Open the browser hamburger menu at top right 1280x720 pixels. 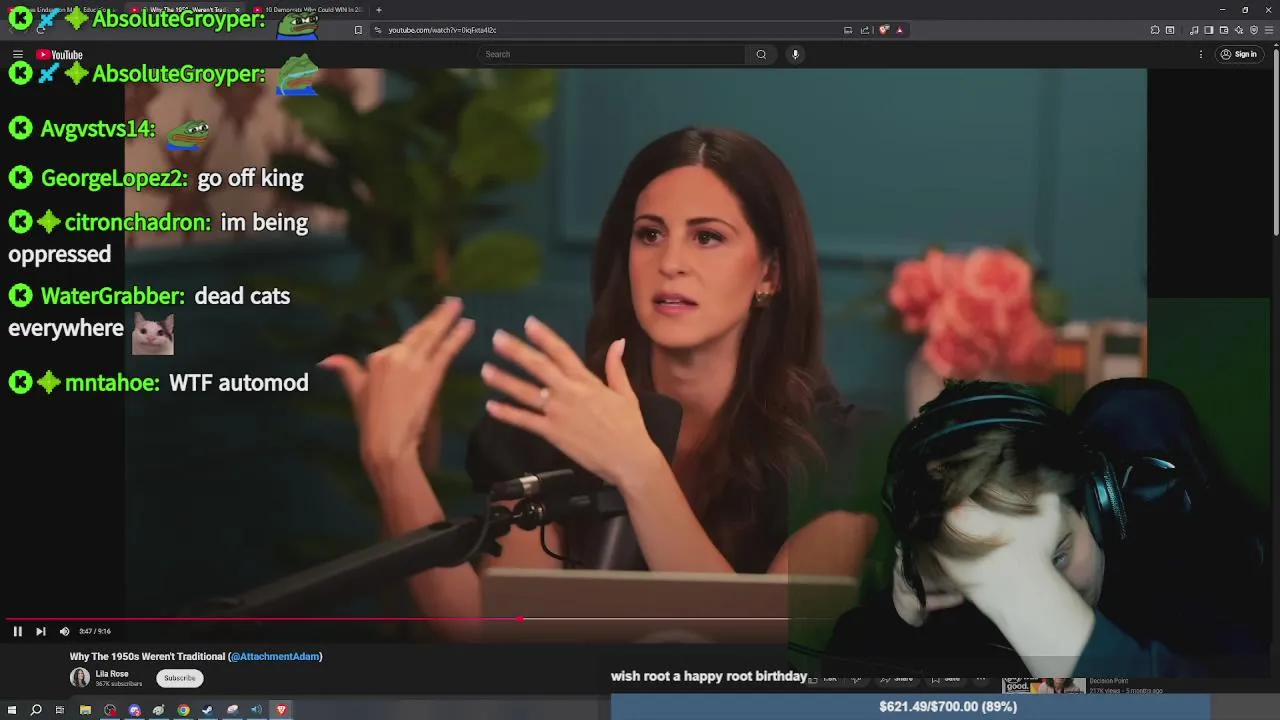(1270, 30)
